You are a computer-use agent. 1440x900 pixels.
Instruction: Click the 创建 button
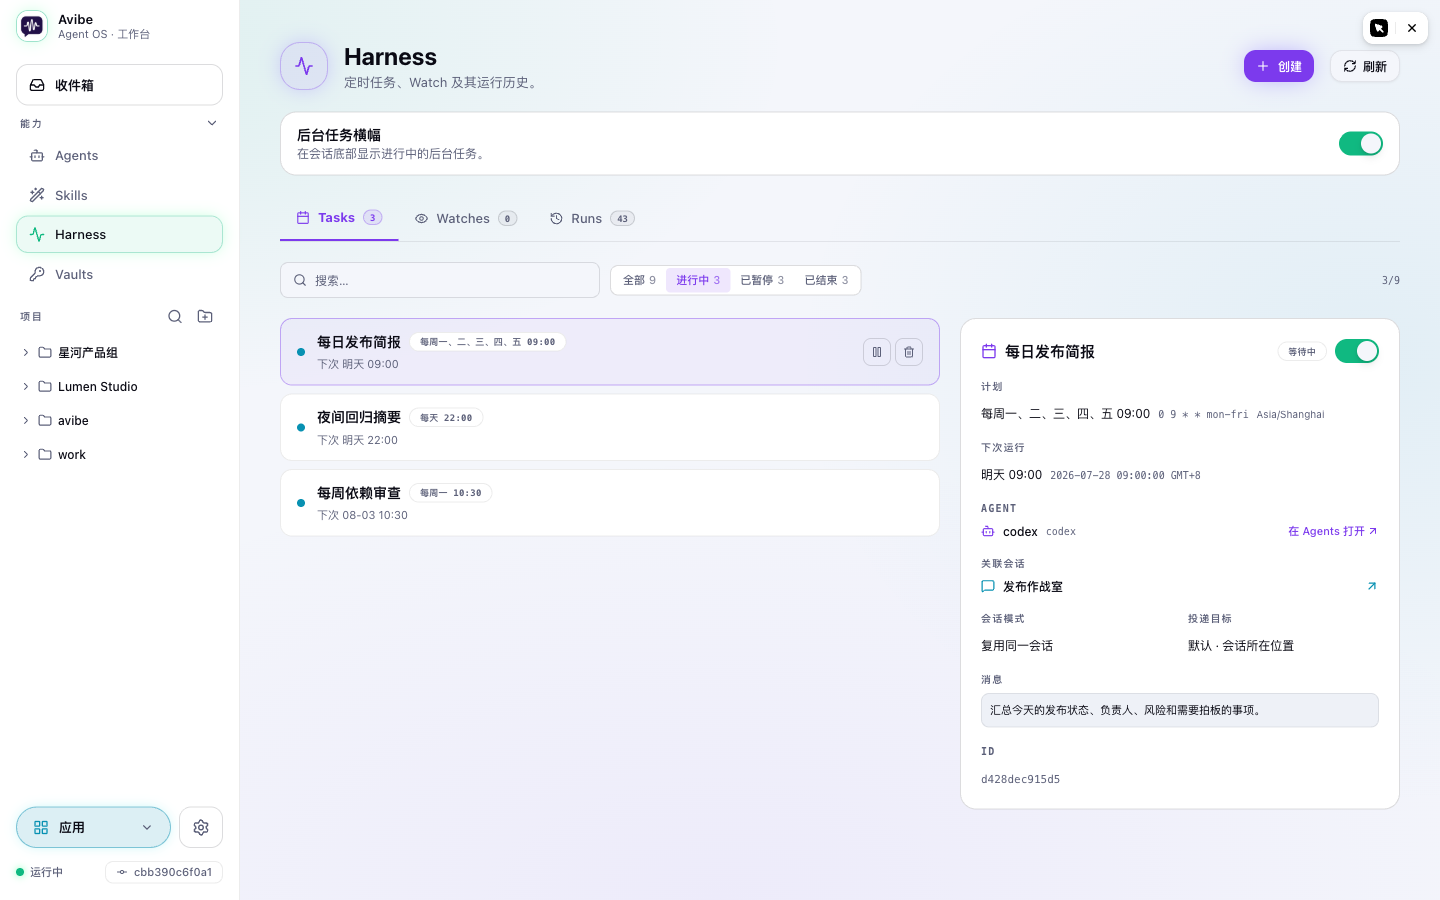(1278, 66)
